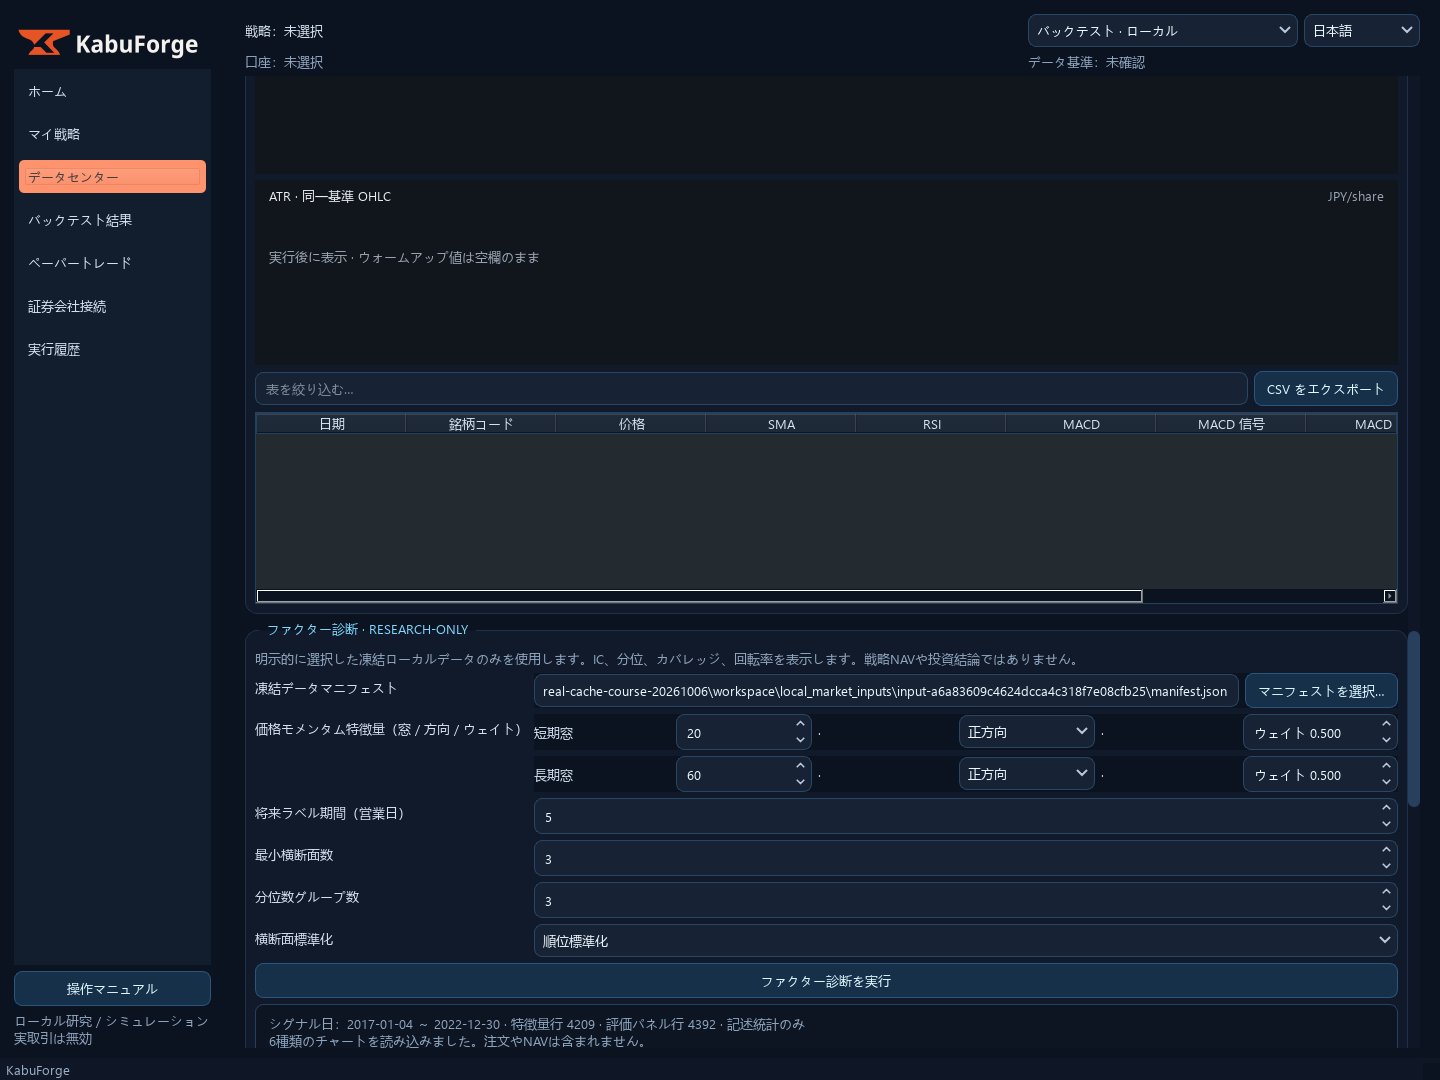Click the JPY/share unit label
1440x1080 pixels.
tap(1355, 197)
